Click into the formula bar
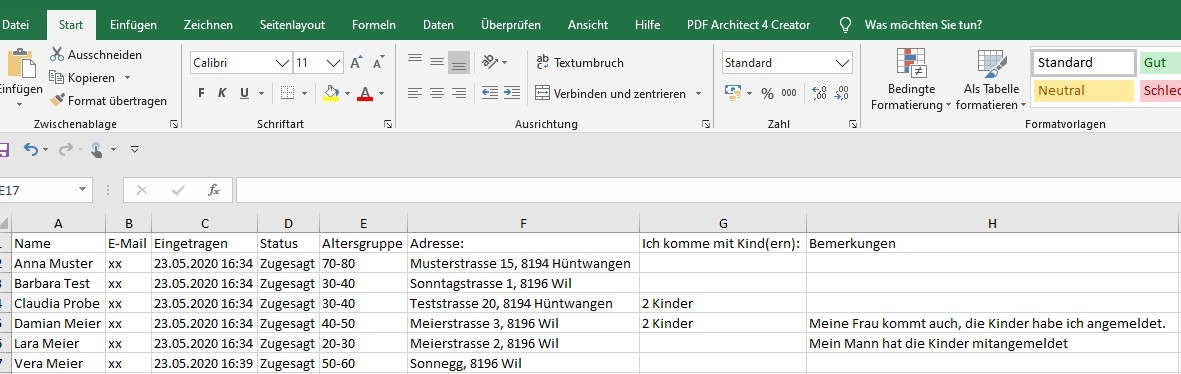This screenshot has width=1181, height=374. tap(708, 190)
